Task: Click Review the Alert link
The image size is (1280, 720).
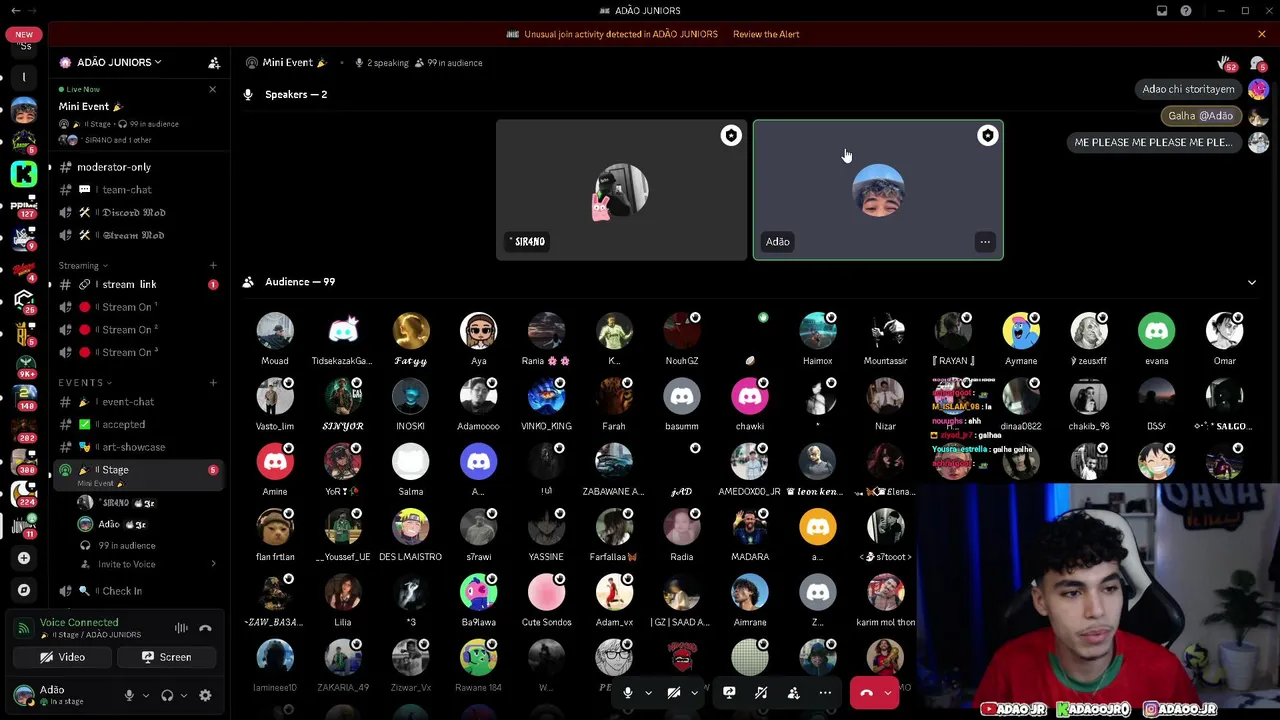Action: 766,34
